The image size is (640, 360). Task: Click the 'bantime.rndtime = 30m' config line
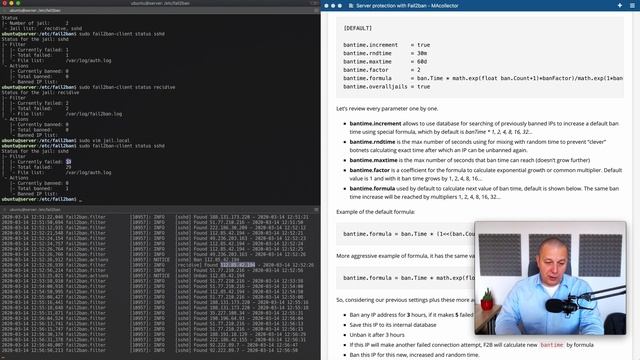tap(385, 53)
